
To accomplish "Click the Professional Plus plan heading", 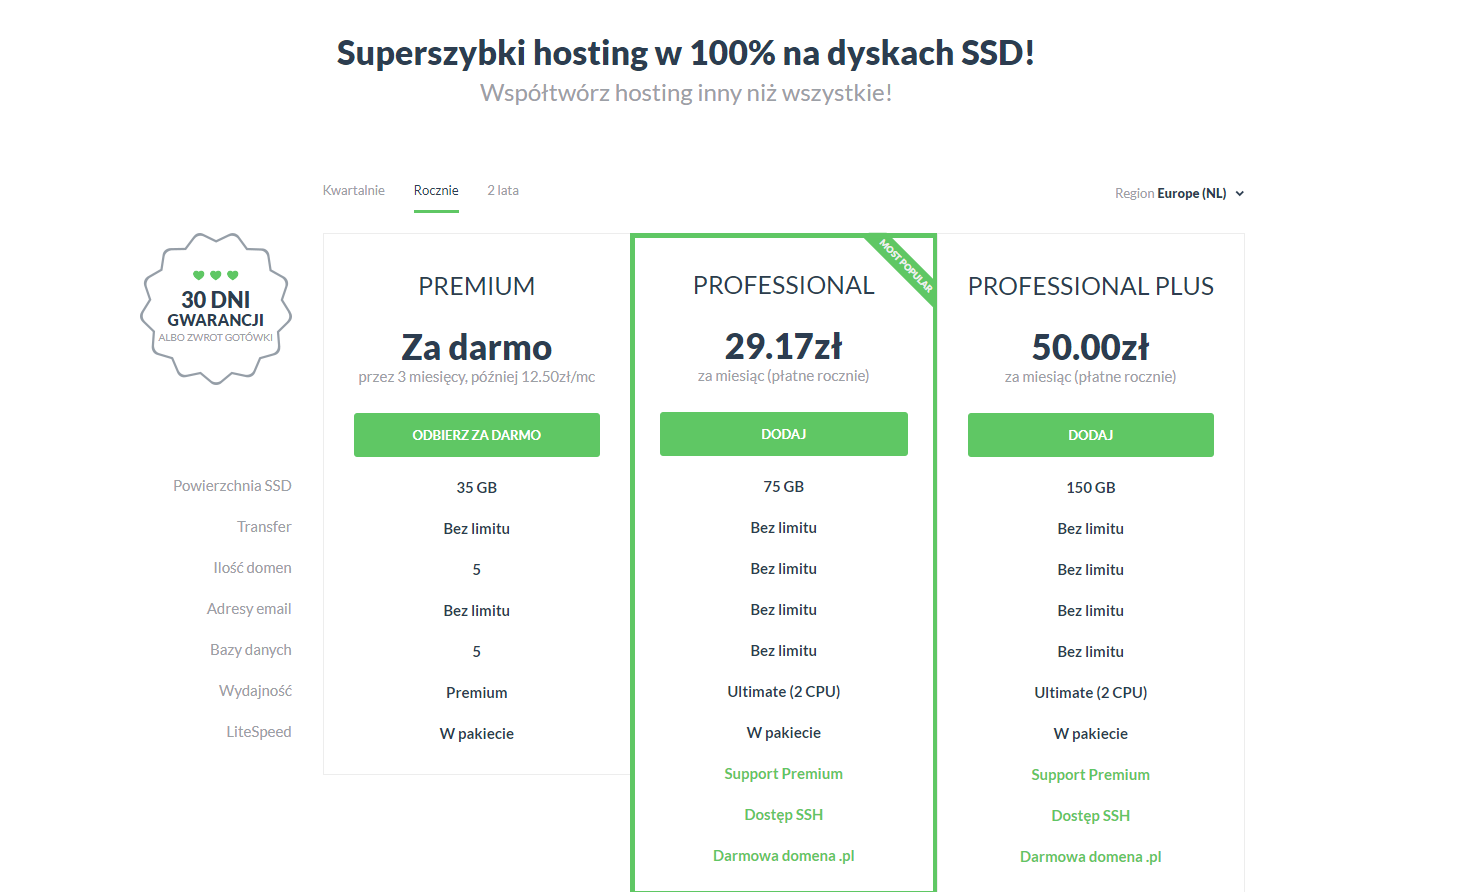I will point(1090,286).
